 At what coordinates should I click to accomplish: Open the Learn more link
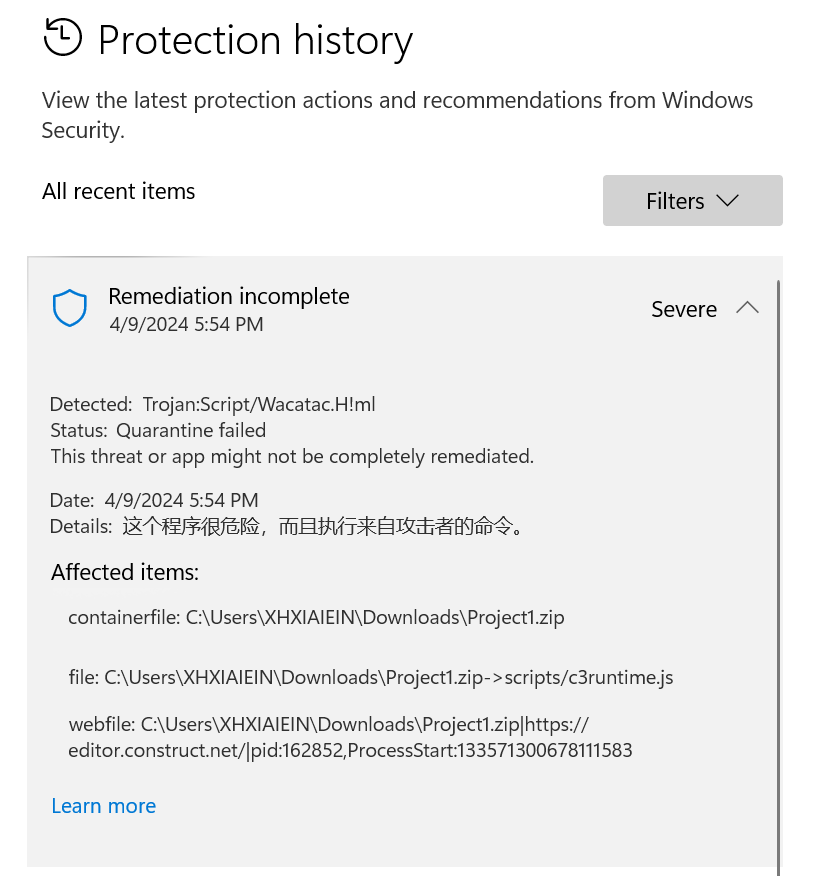tap(103, 806)
